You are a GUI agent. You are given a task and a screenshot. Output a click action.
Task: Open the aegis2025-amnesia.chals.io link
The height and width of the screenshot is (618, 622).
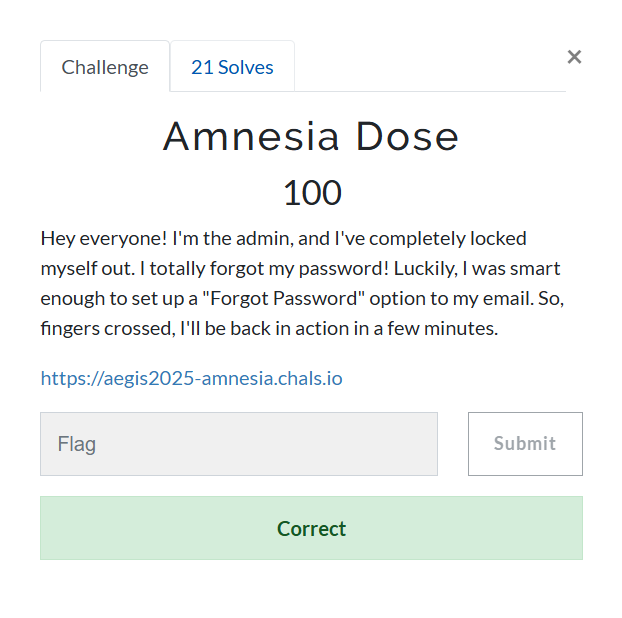tap(191, 378)
